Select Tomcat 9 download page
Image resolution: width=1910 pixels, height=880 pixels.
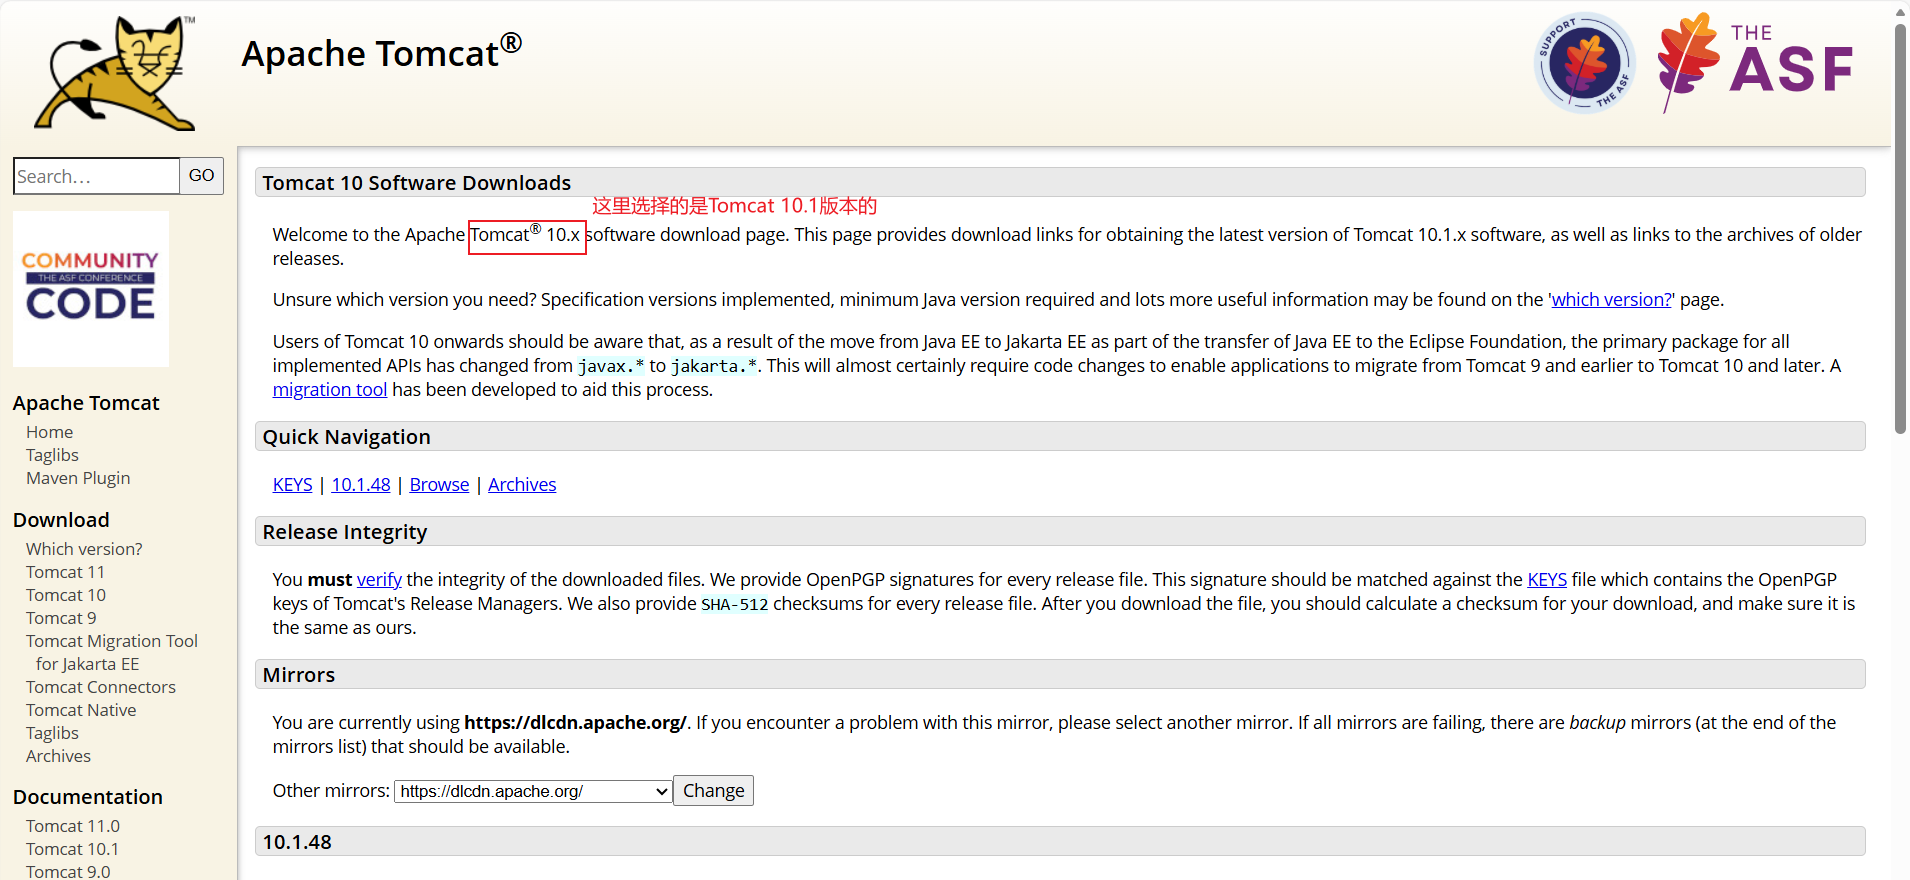pyautogui.click(x=61, y=618)
